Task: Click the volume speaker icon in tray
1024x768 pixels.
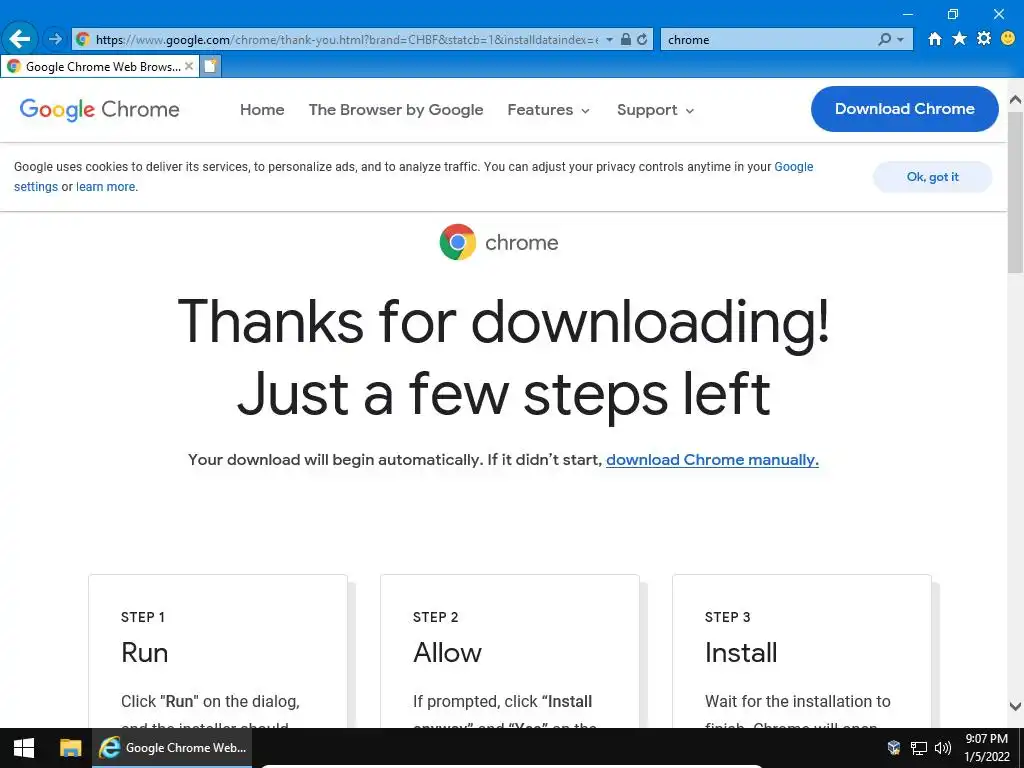Action: coord(943,748)
